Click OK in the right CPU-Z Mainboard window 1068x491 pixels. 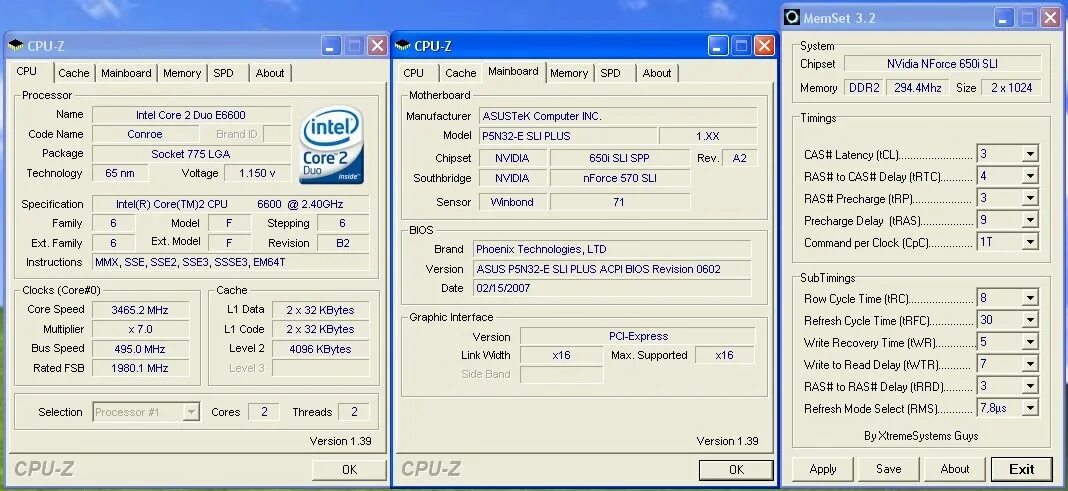736,470
